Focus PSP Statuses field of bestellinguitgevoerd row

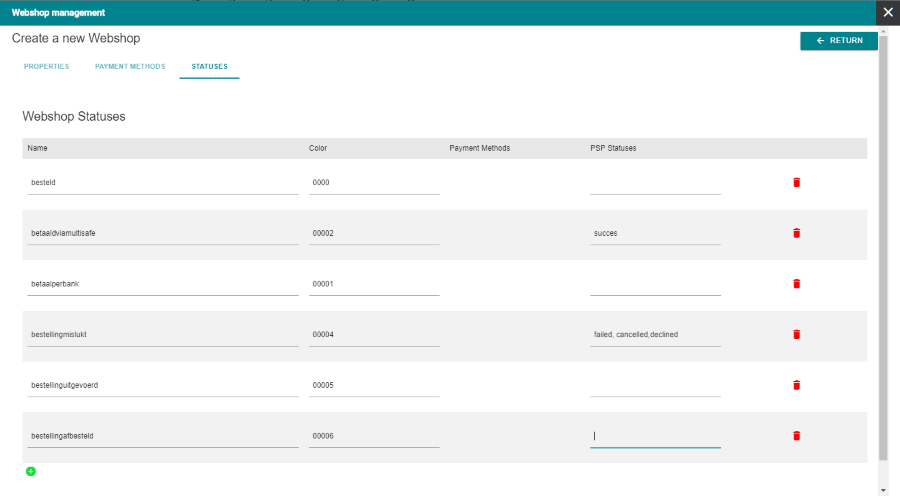coord(655,386)
